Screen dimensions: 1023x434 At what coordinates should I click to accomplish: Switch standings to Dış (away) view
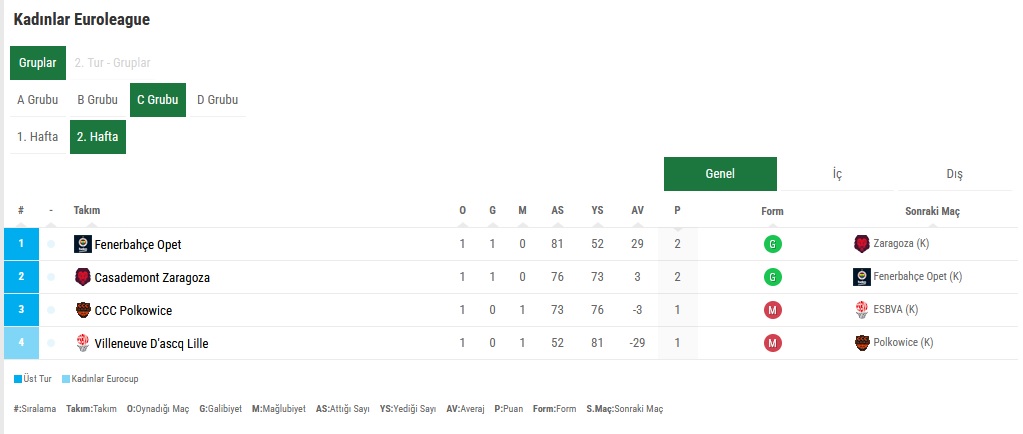point(954,174)
